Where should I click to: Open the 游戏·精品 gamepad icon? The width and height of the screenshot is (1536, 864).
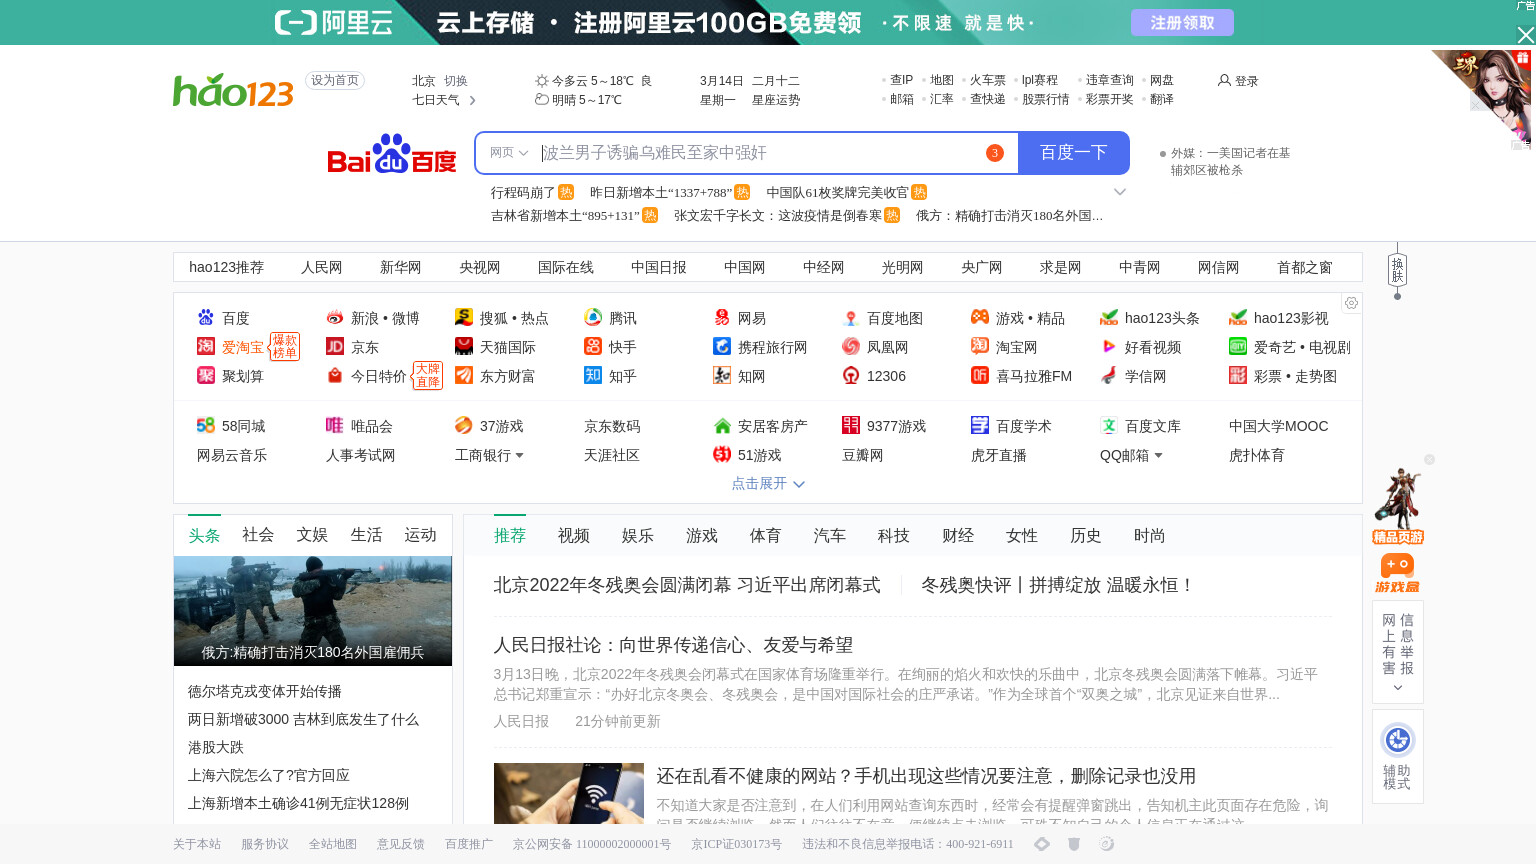979,317
